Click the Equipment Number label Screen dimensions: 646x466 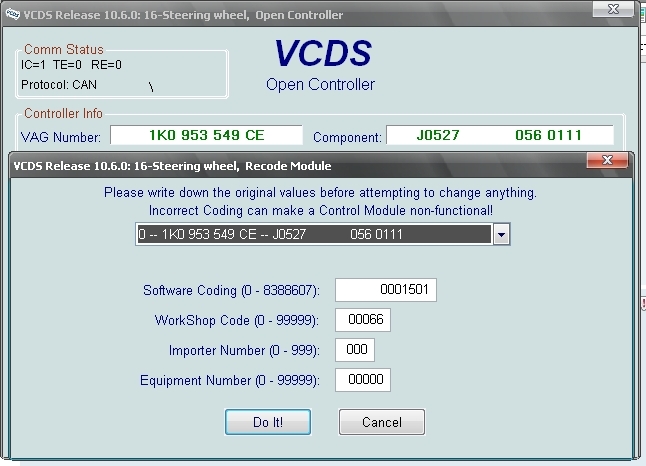229,380
